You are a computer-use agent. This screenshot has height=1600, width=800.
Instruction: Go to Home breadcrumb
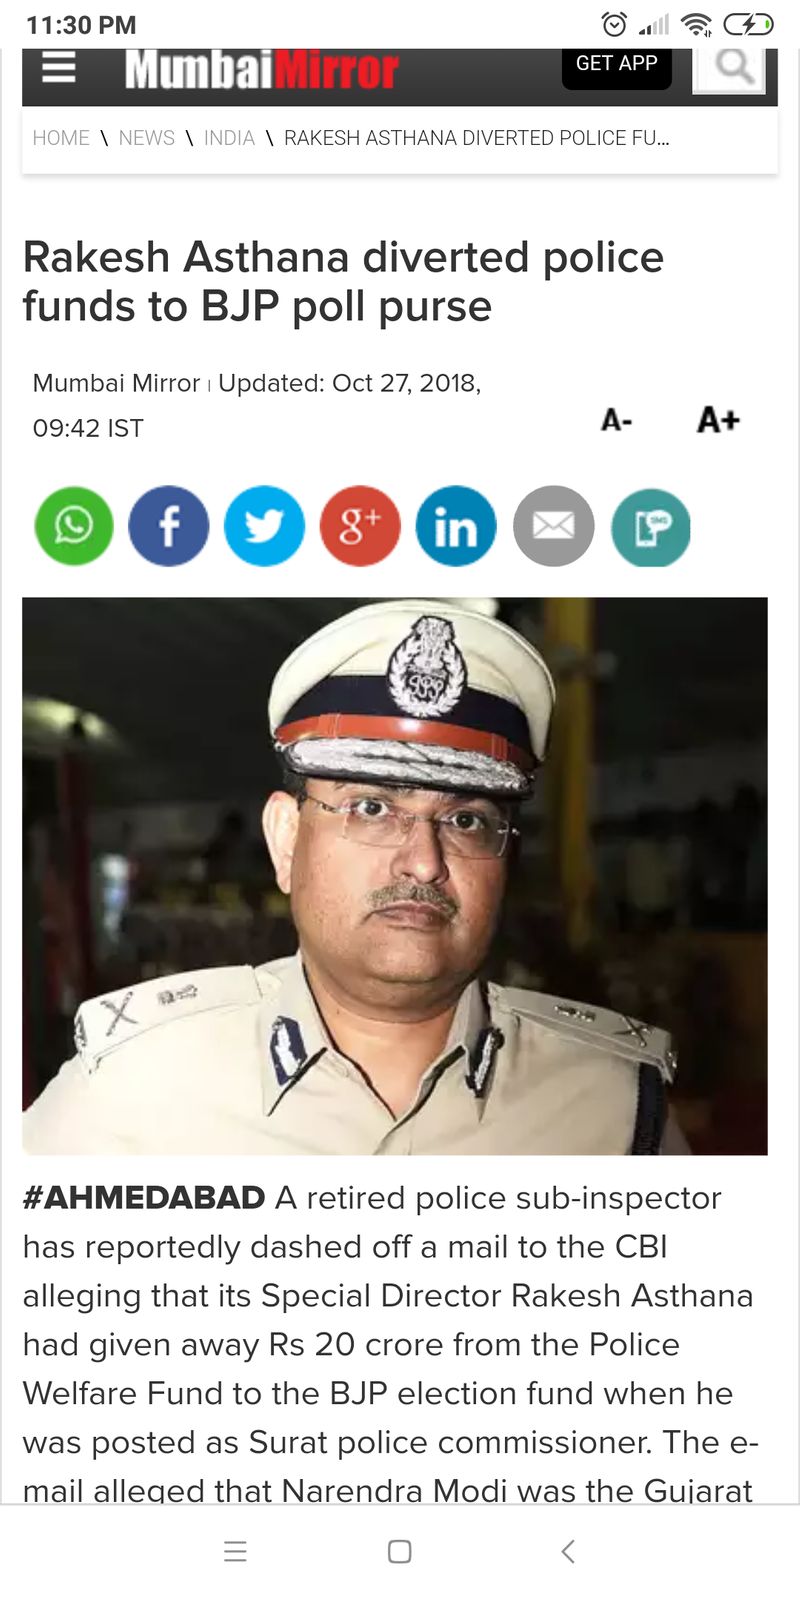click(x=61, y=138)
